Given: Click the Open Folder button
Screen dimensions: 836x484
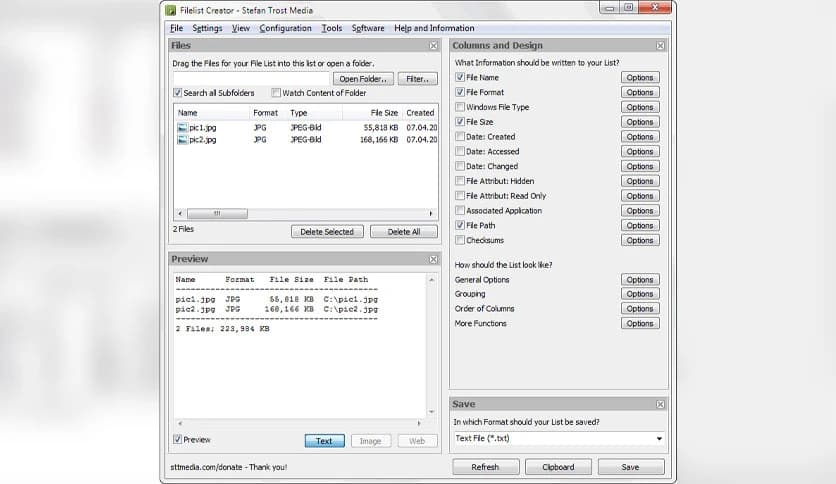Looking at the screenshot, I should click(x=363, y=79).
